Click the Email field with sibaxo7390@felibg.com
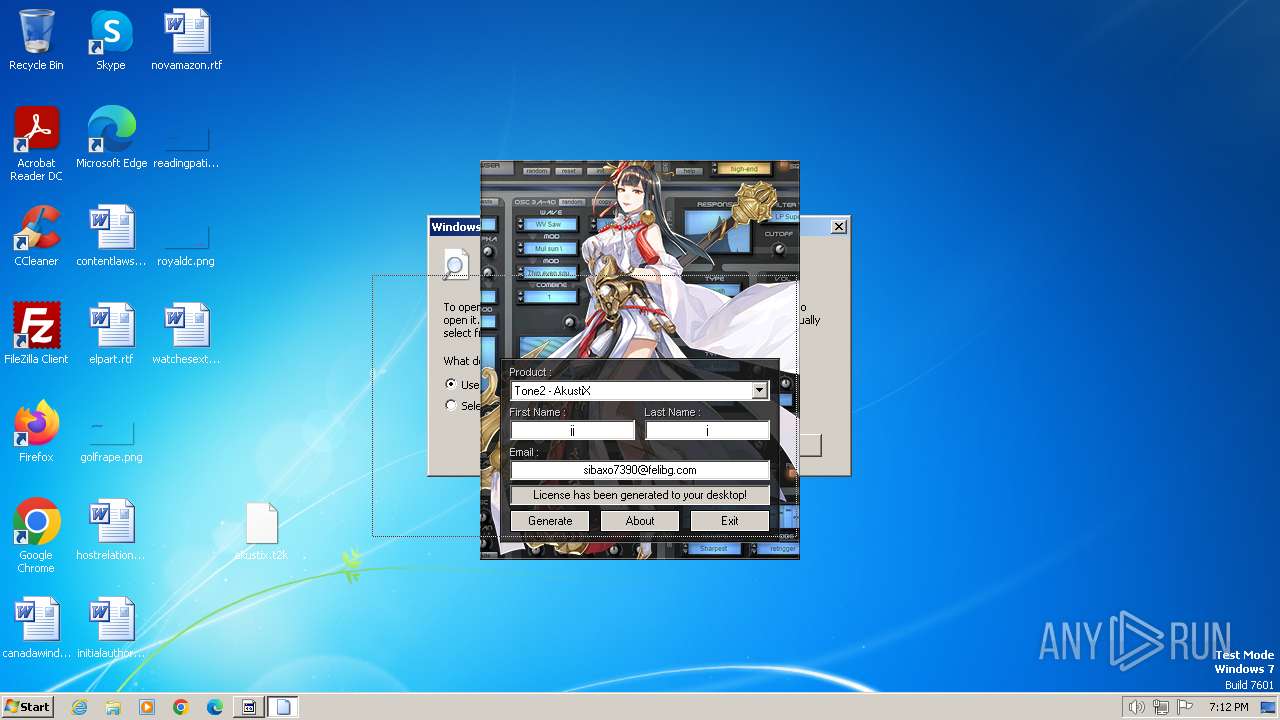Screen dimensions: 1280x720 click(x=640, y=470)
